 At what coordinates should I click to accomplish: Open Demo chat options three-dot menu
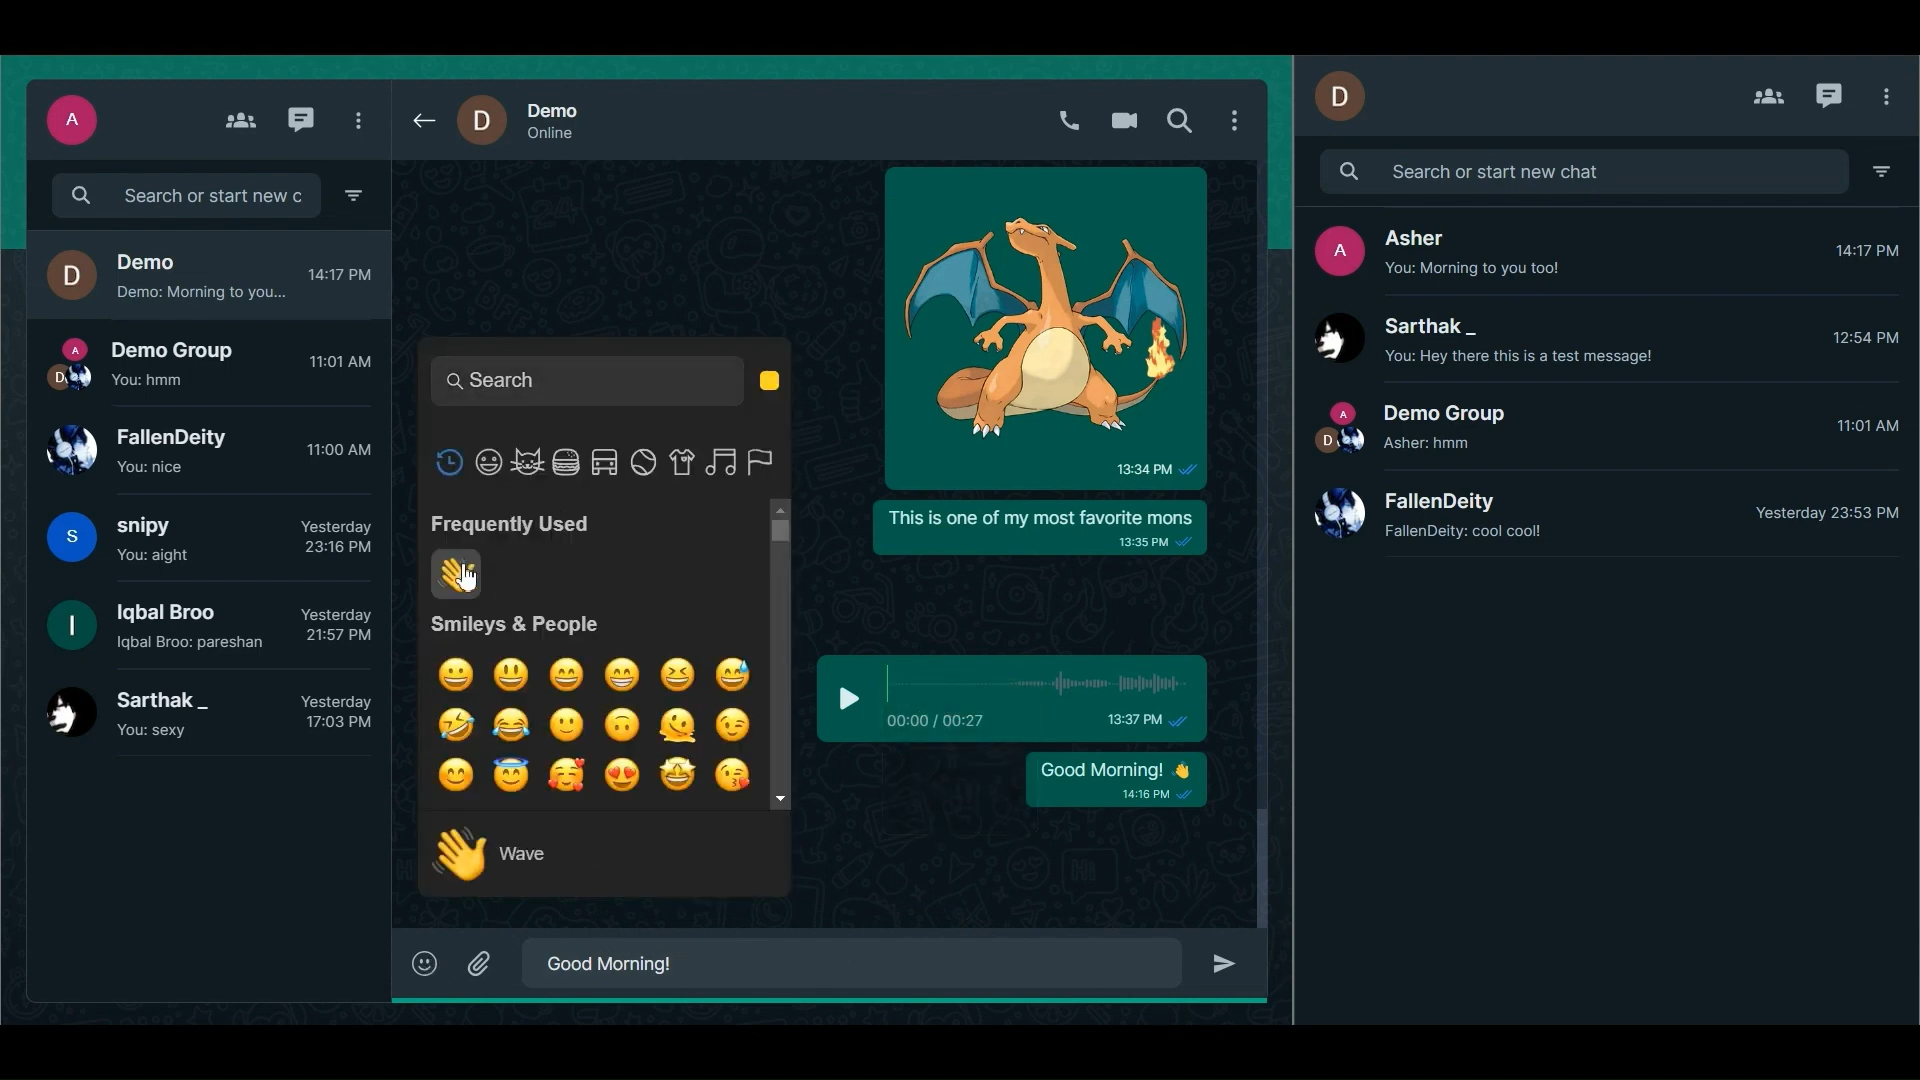(x=1236, y=121)
